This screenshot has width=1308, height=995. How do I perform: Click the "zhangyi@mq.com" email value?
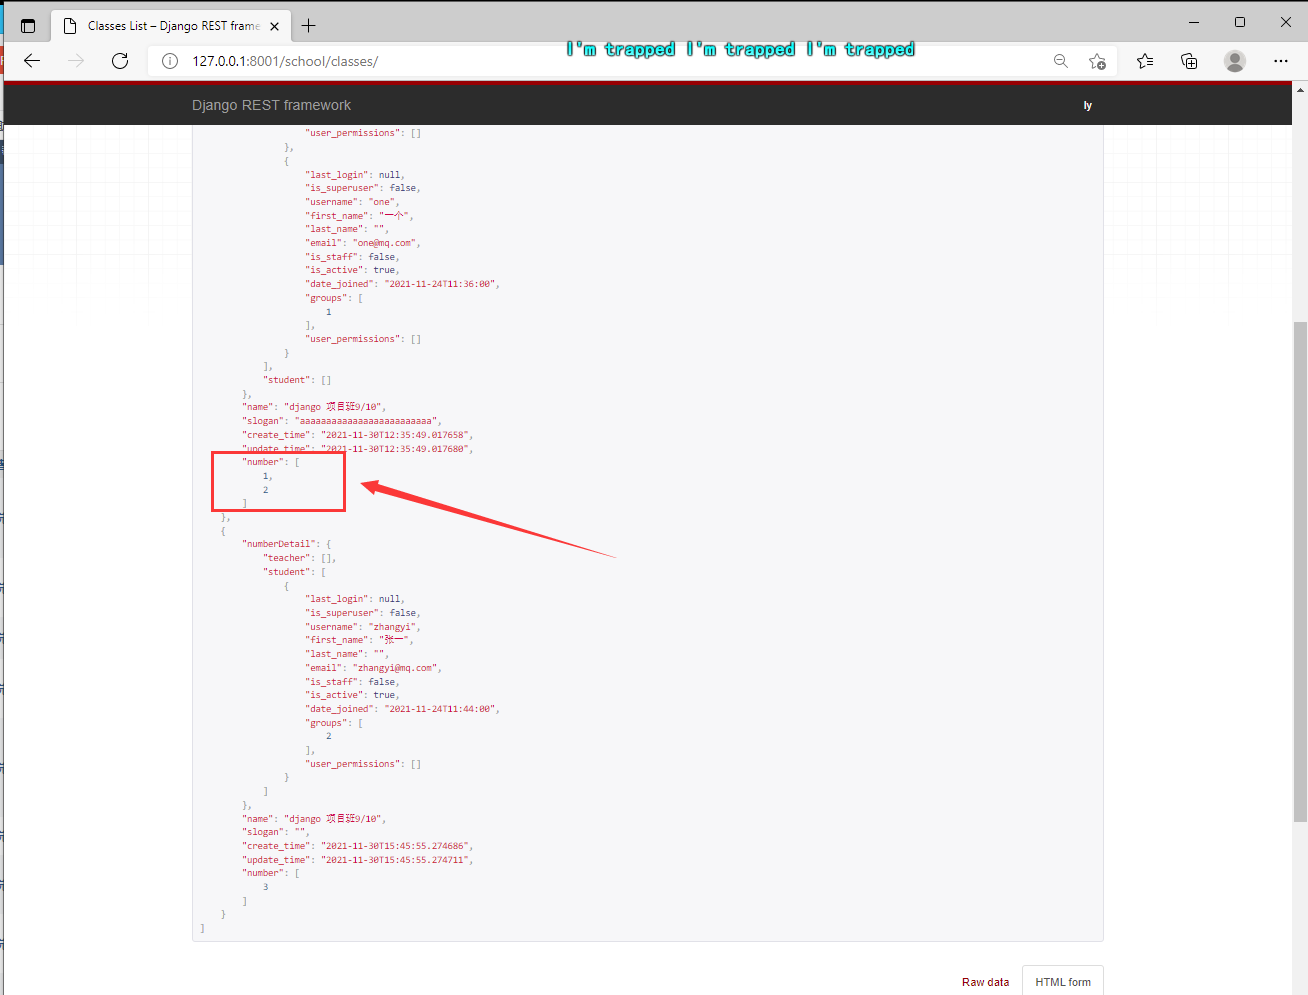point(395,668)
